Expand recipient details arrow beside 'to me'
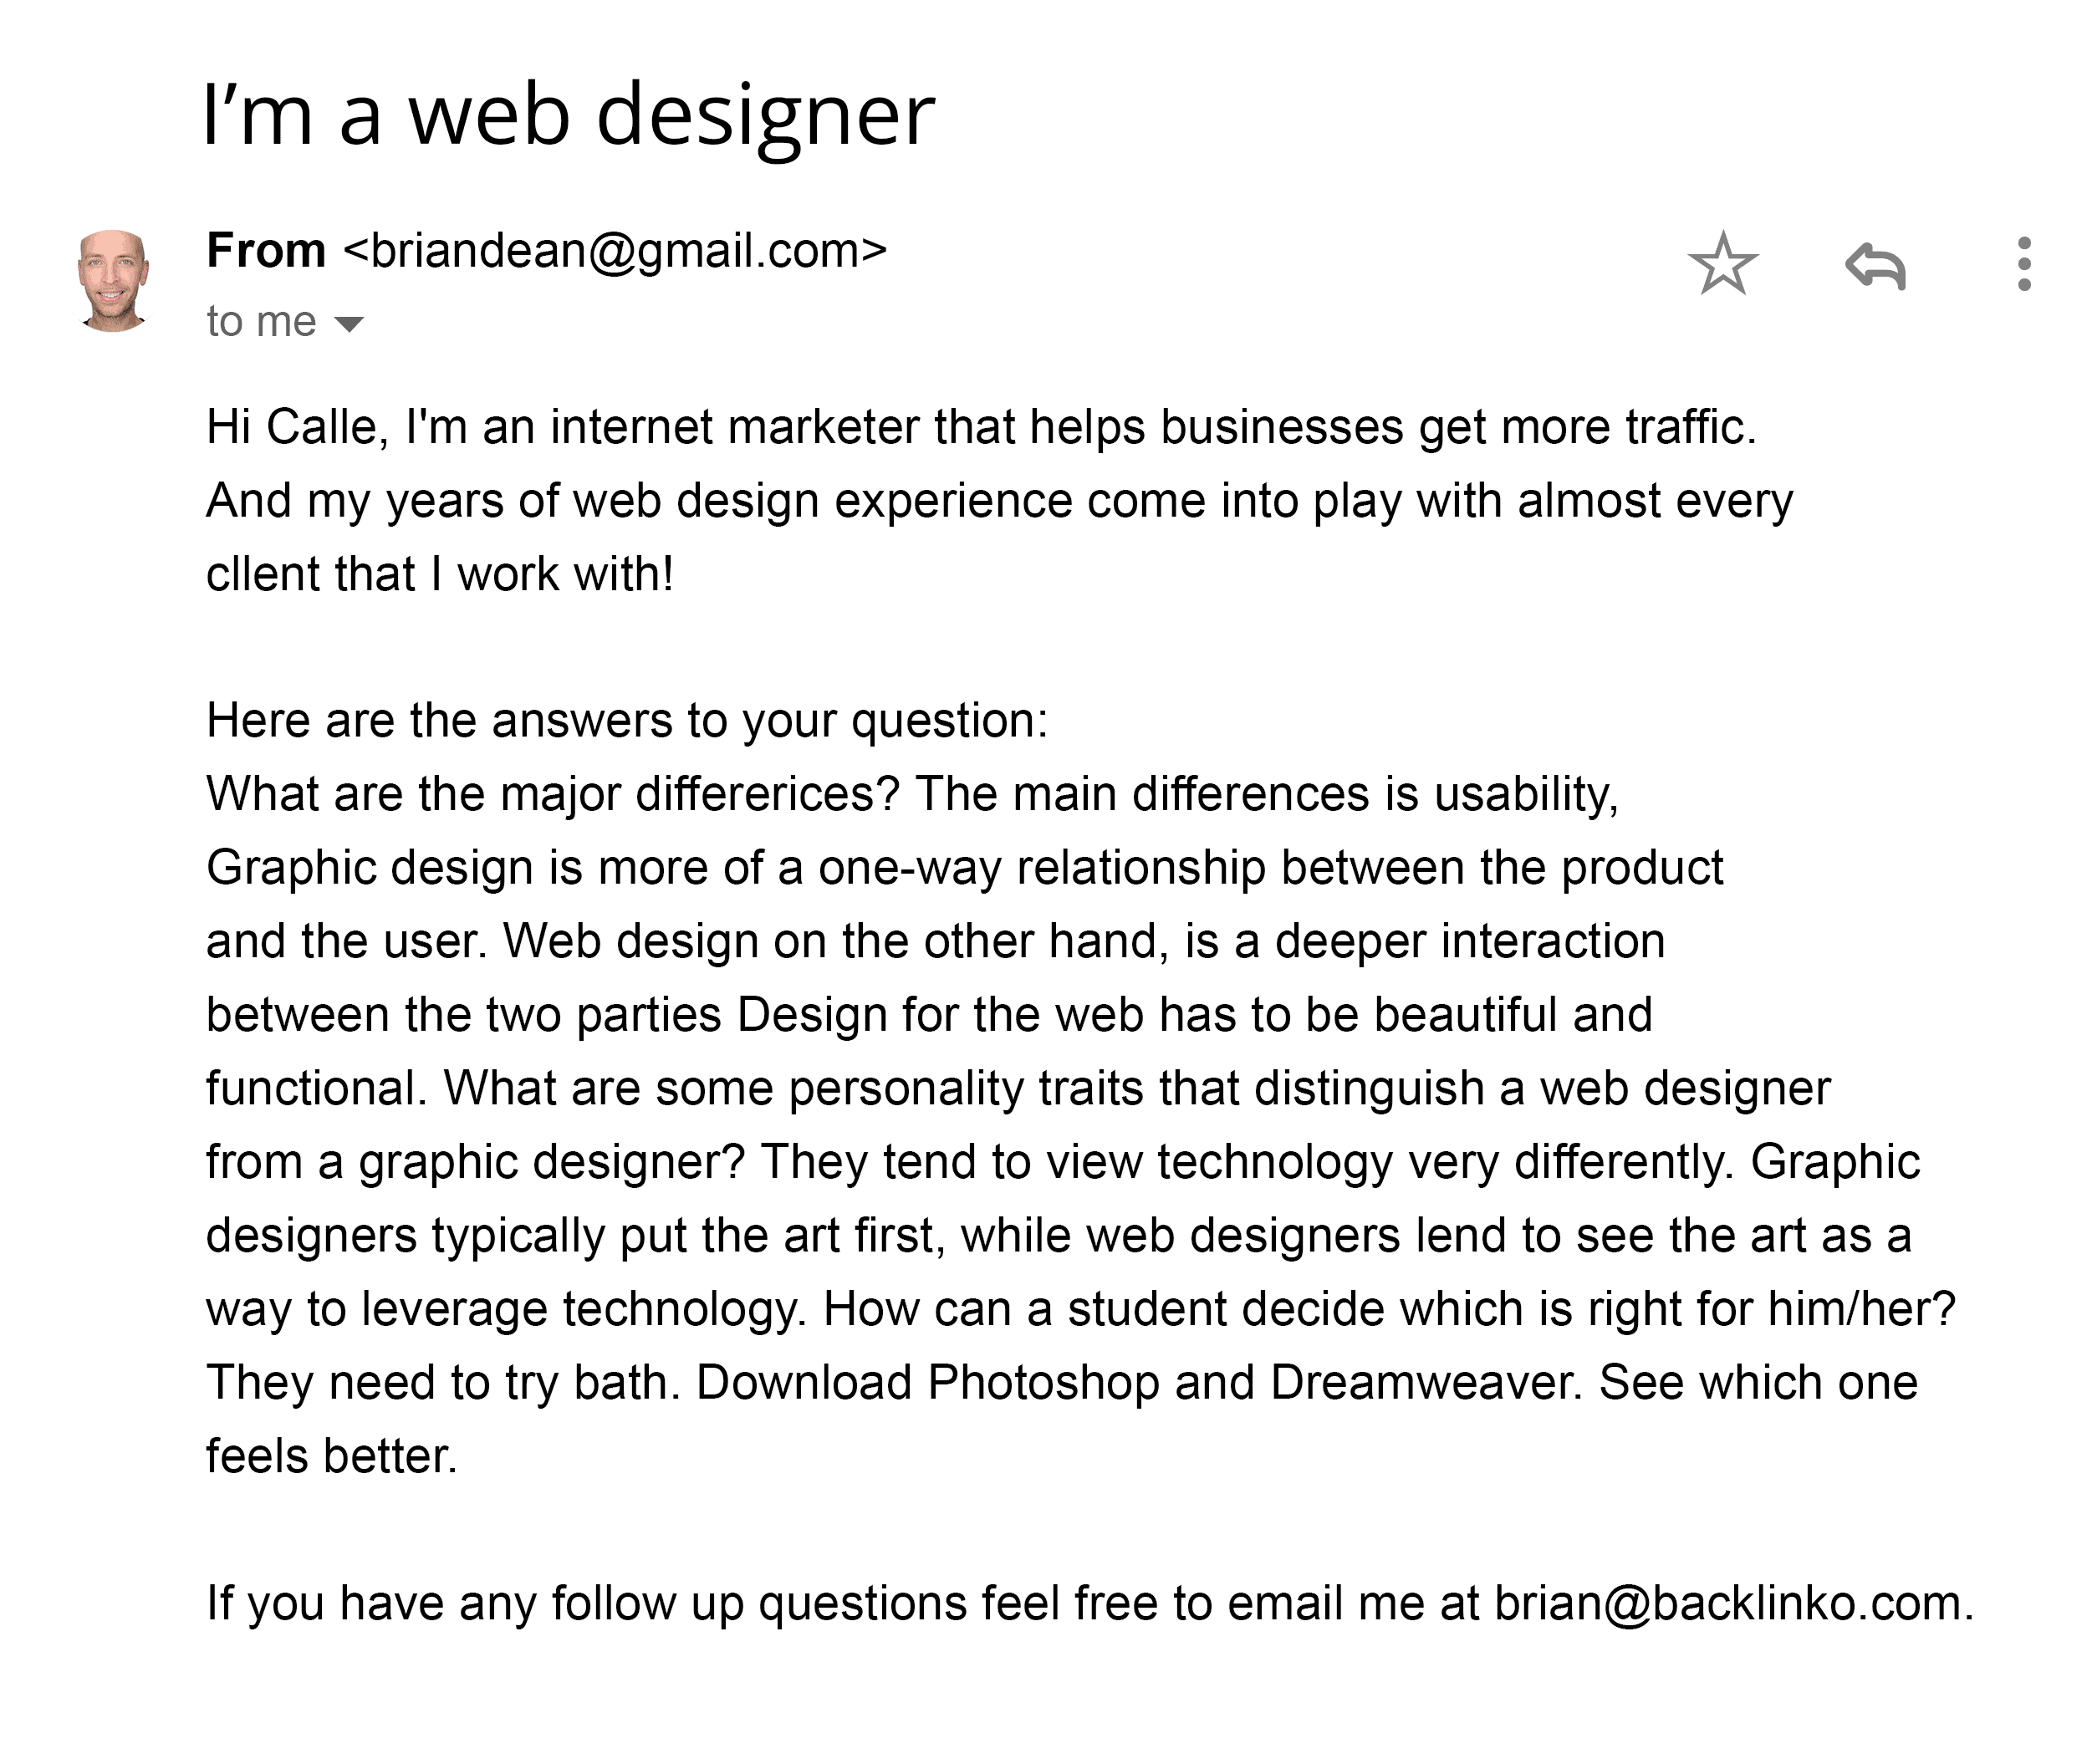The width and height of the screenshot is (2092, 1764). pos(349,324)
